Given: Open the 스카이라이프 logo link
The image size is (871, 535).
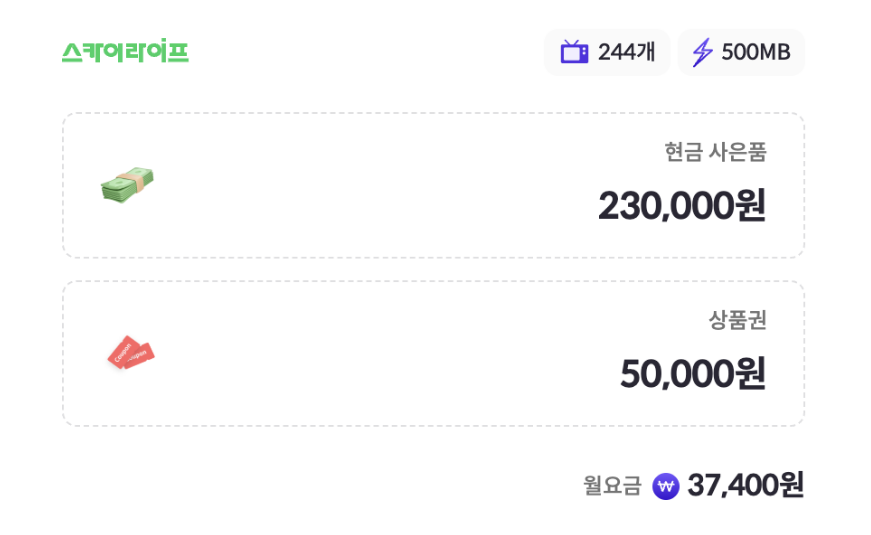Looking at the screenshot, I should pos(125,52).
